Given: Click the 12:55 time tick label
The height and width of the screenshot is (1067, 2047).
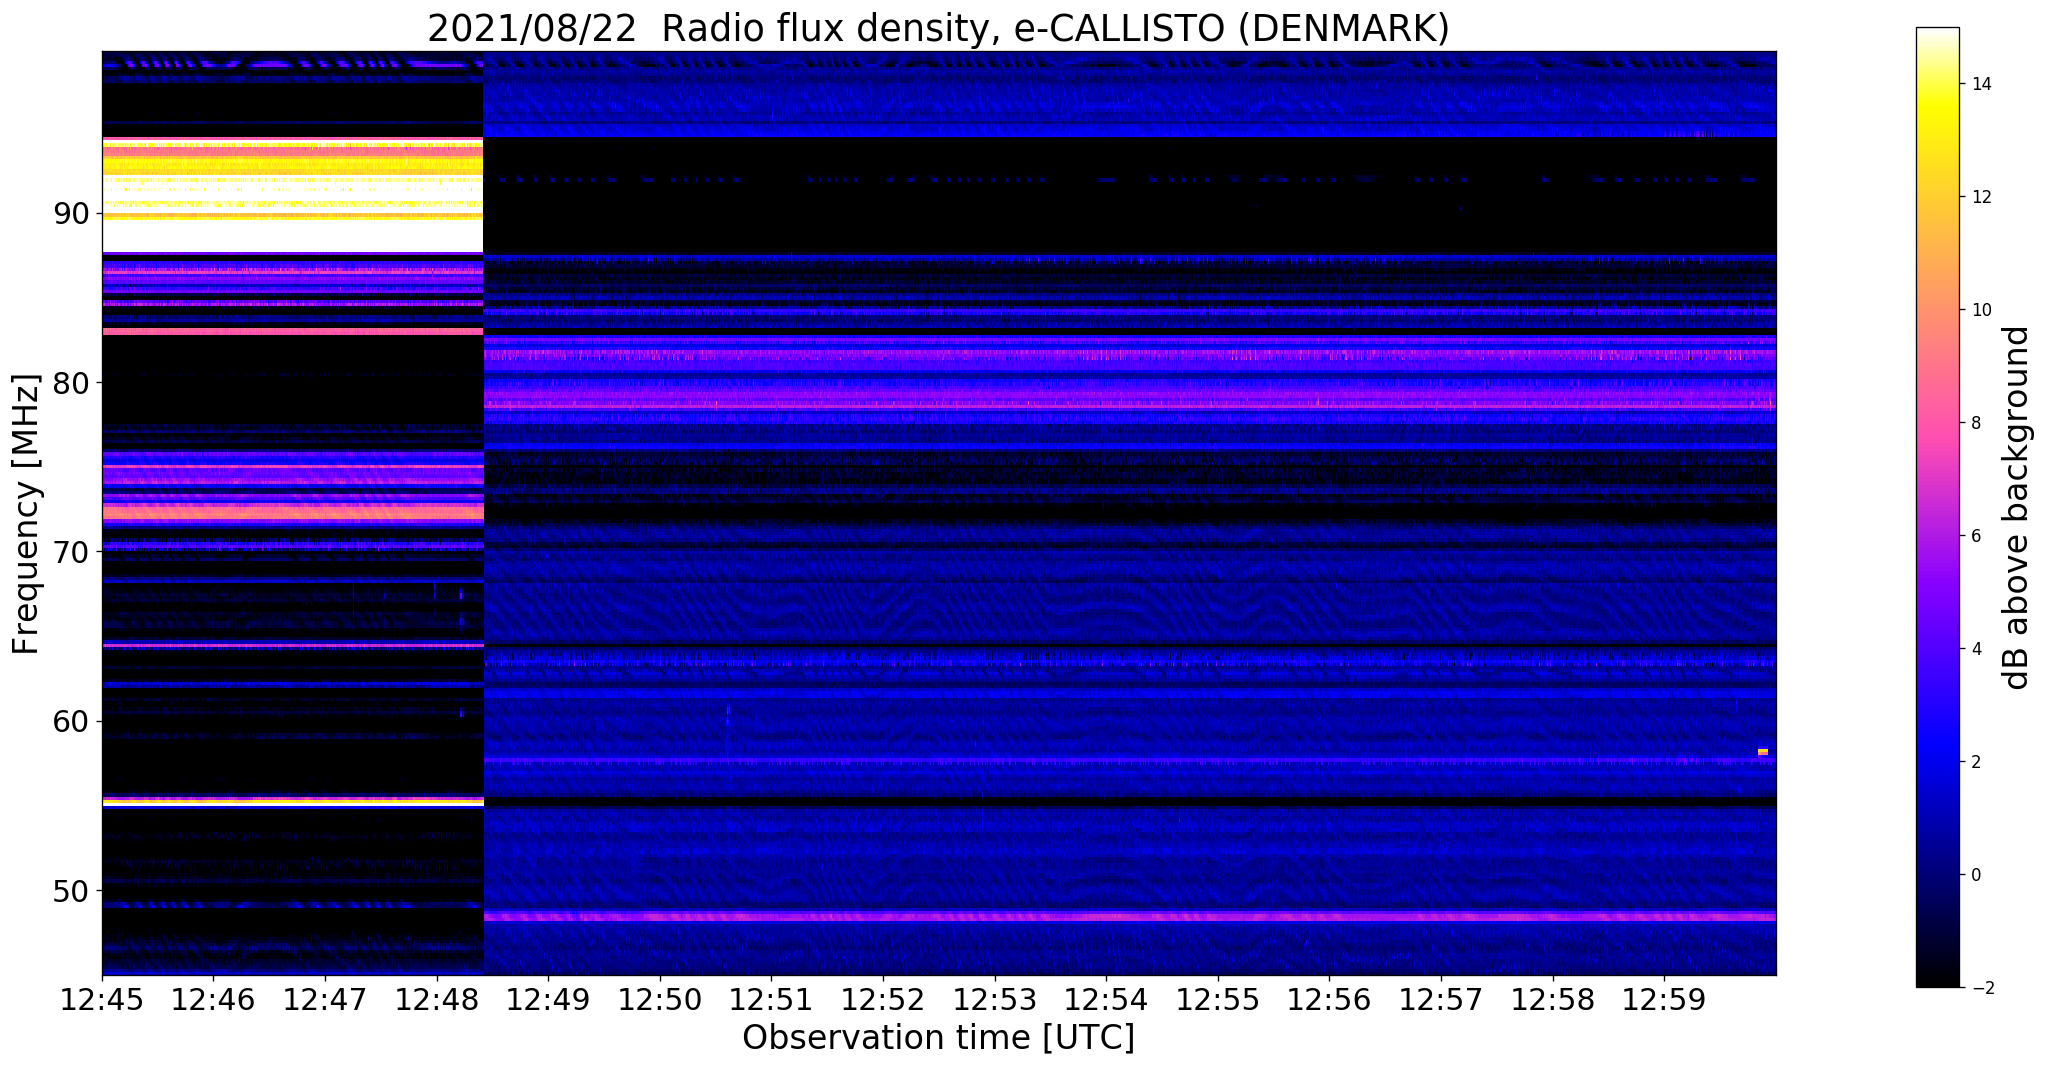Looking at the screenshot, I should click(1218, 999).
